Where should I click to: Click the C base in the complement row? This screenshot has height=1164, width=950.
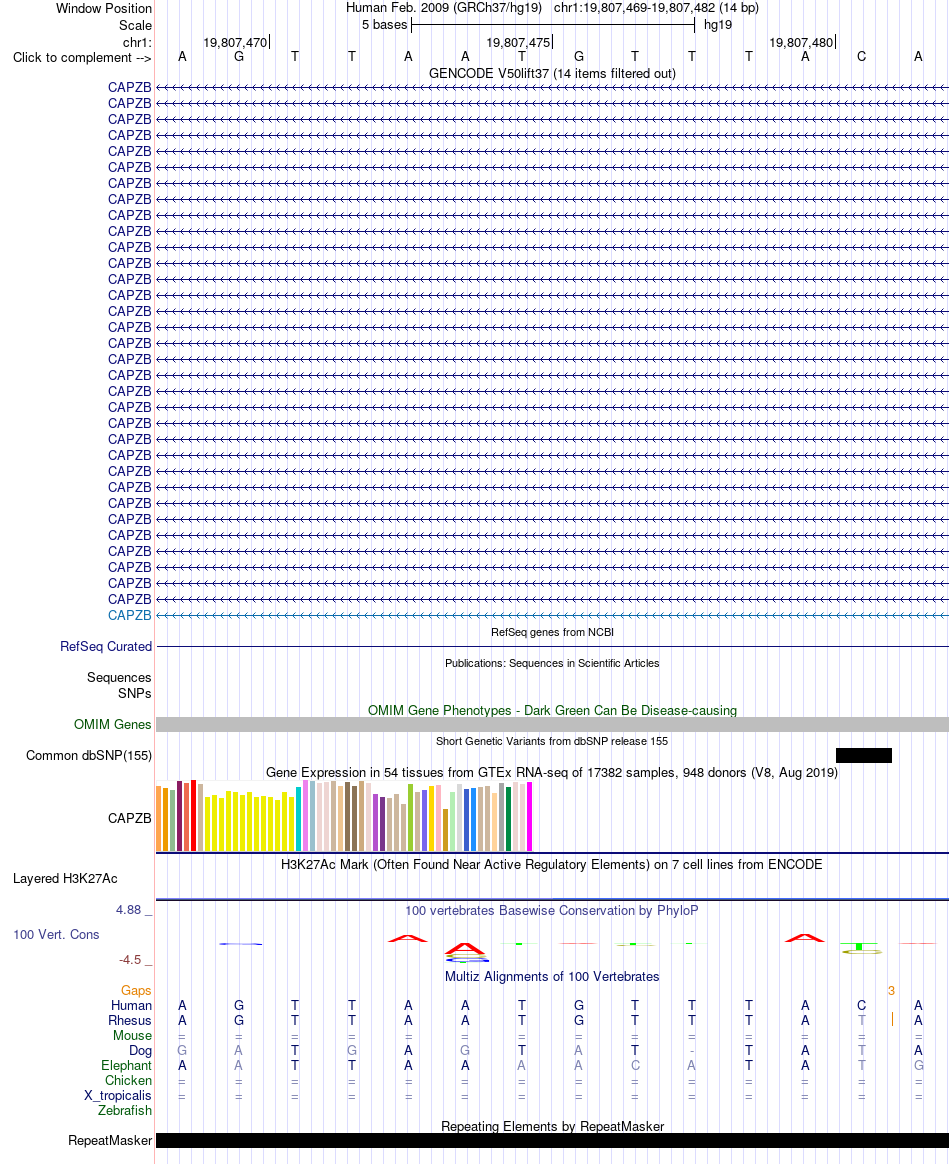click(x=861, y=57)
